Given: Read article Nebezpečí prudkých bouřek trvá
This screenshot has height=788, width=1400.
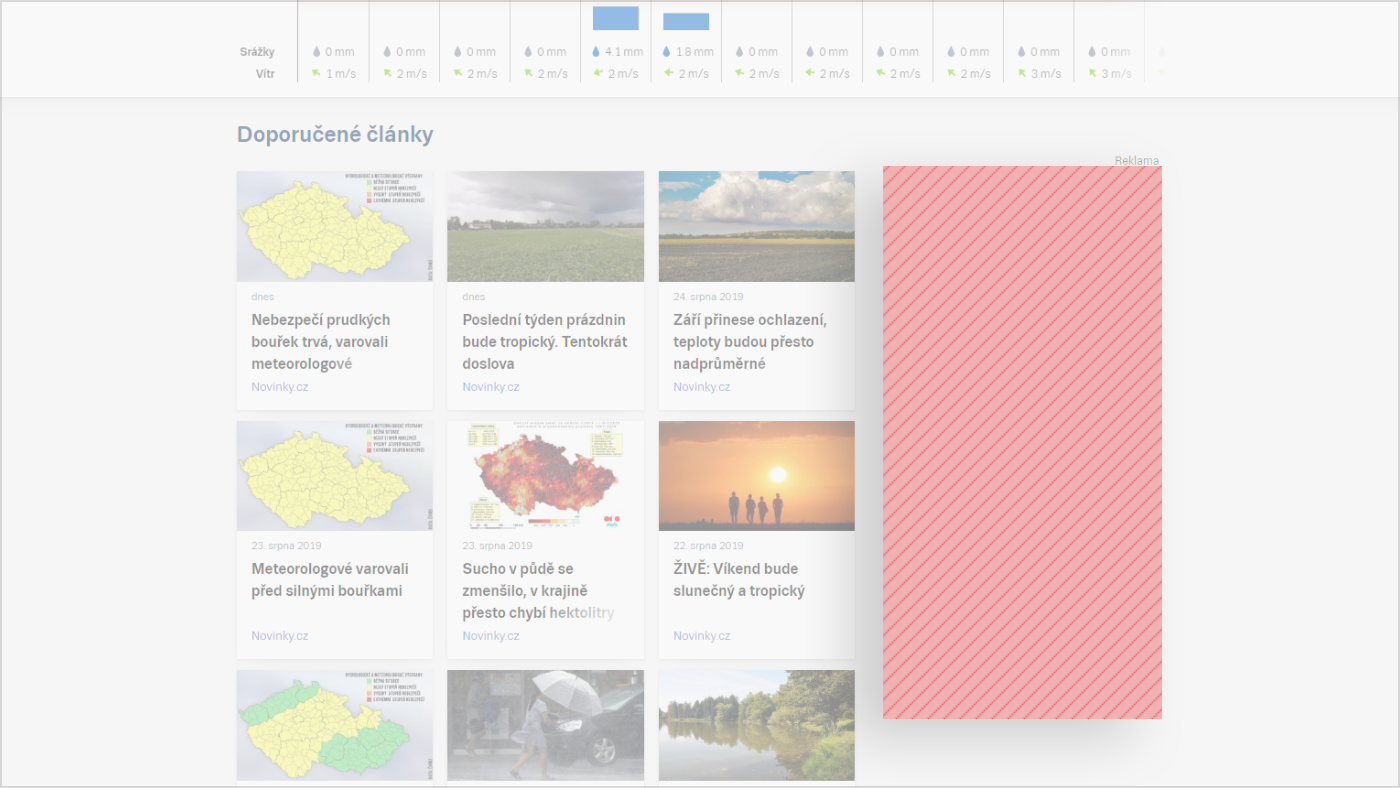Looking at the screenshot, I should point(321,342).
